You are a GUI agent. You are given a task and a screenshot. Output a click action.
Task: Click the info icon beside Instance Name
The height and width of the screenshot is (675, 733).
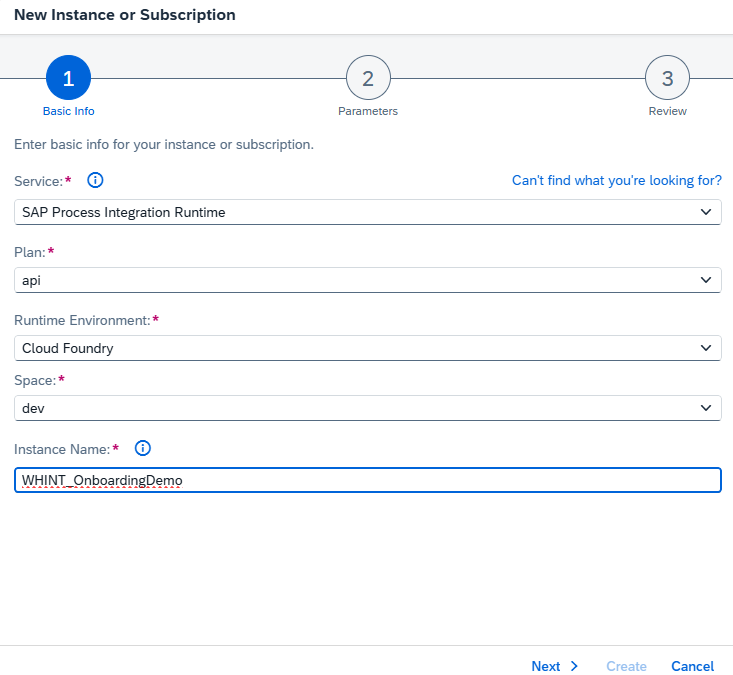tap(142, 449)
